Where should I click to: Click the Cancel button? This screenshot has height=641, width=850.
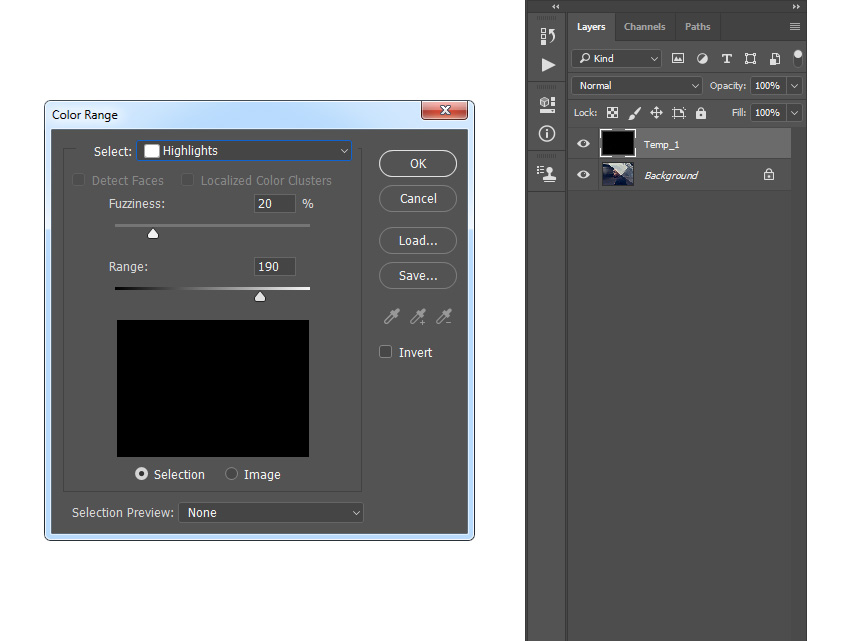418,198
